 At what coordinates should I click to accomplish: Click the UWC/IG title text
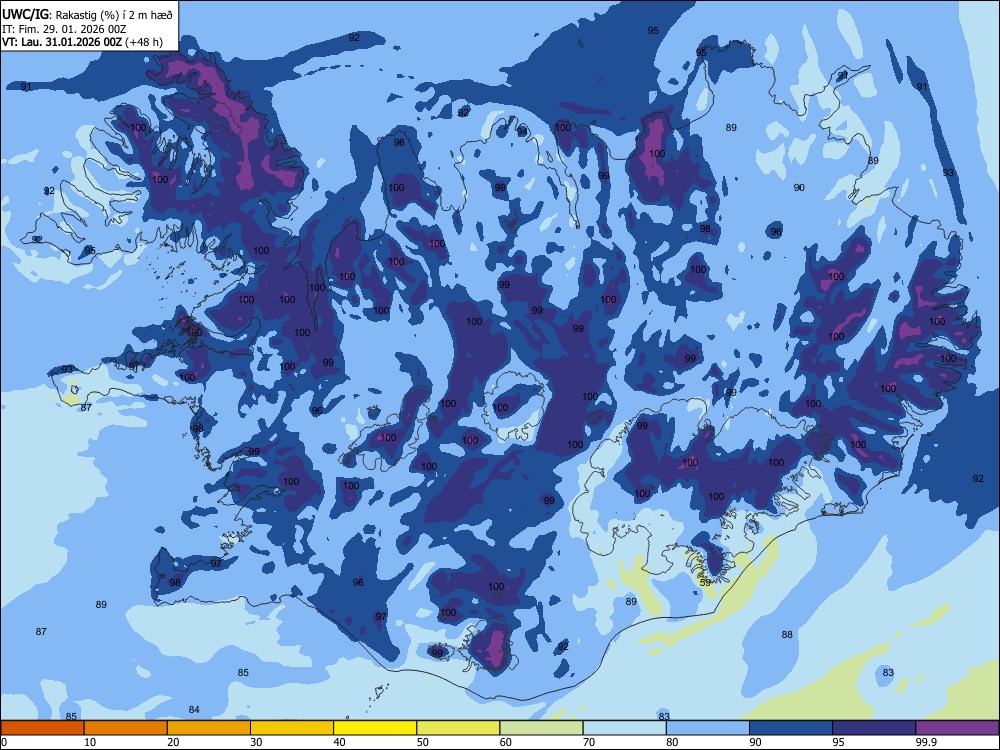pos(25,14)
